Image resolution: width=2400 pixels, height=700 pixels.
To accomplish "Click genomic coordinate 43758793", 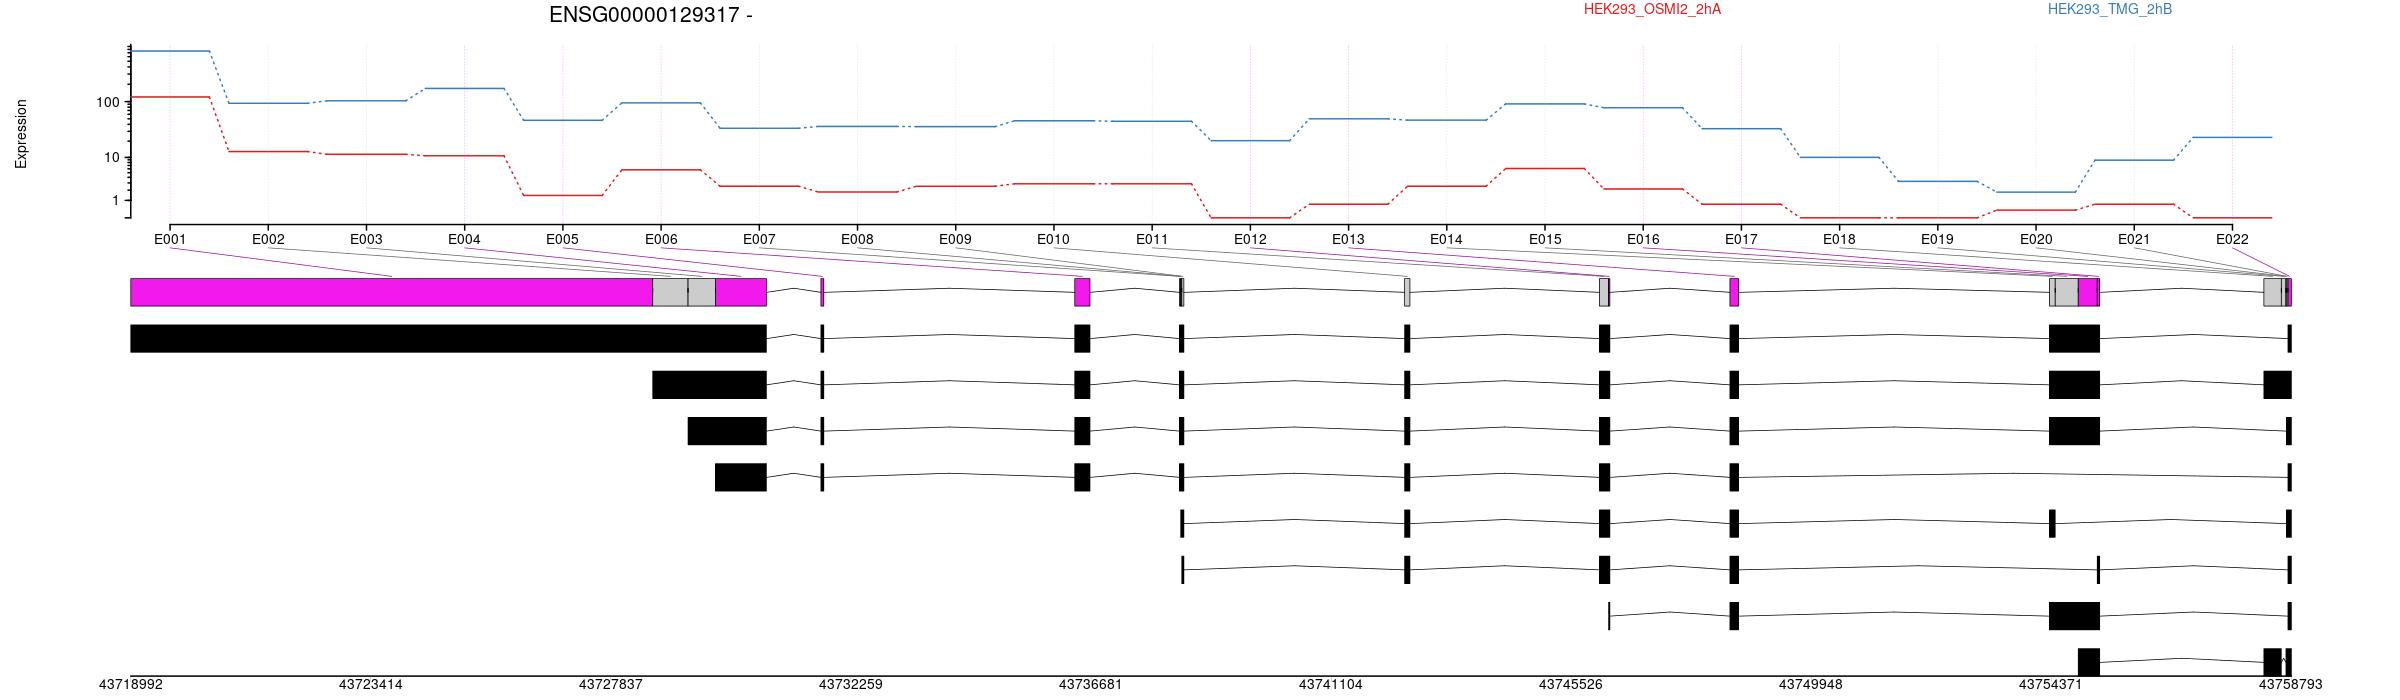I will click(2290, 685).
